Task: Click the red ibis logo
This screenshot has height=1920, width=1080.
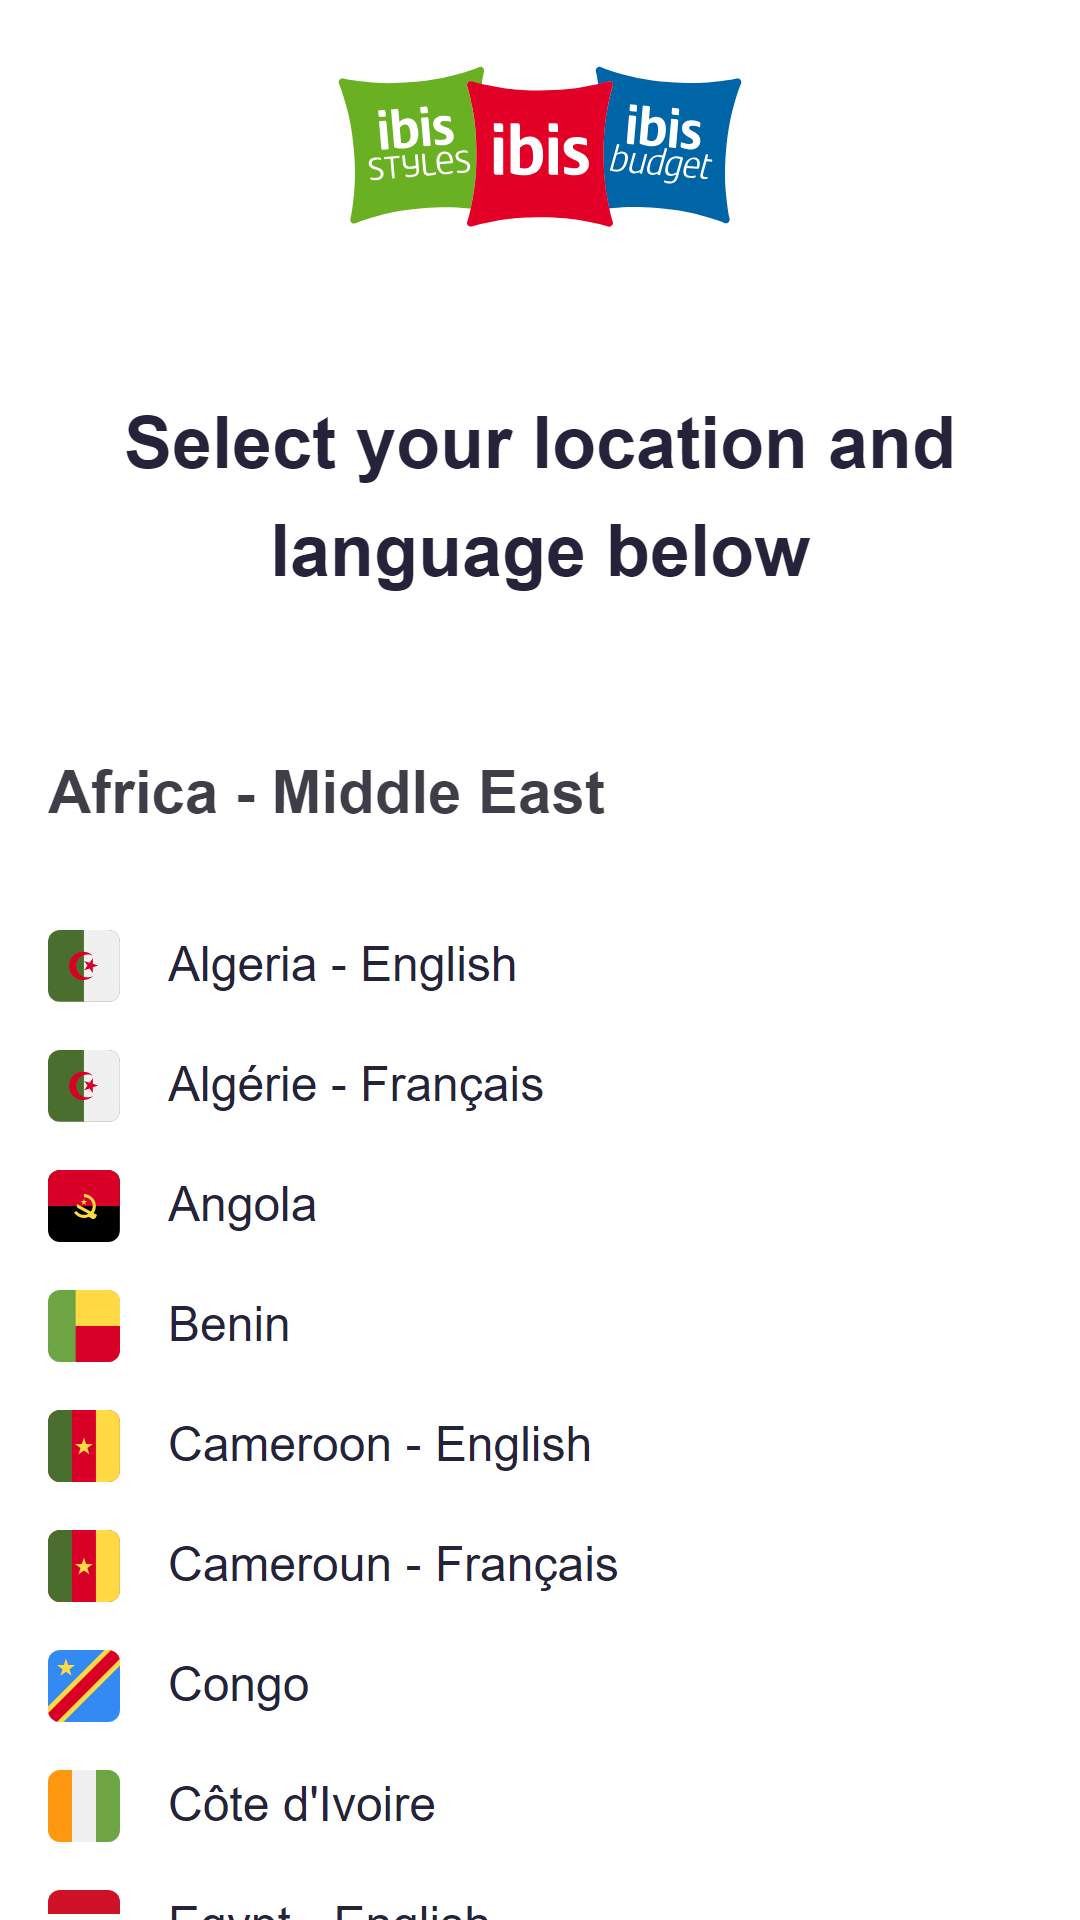Action: tap(540, 153)
